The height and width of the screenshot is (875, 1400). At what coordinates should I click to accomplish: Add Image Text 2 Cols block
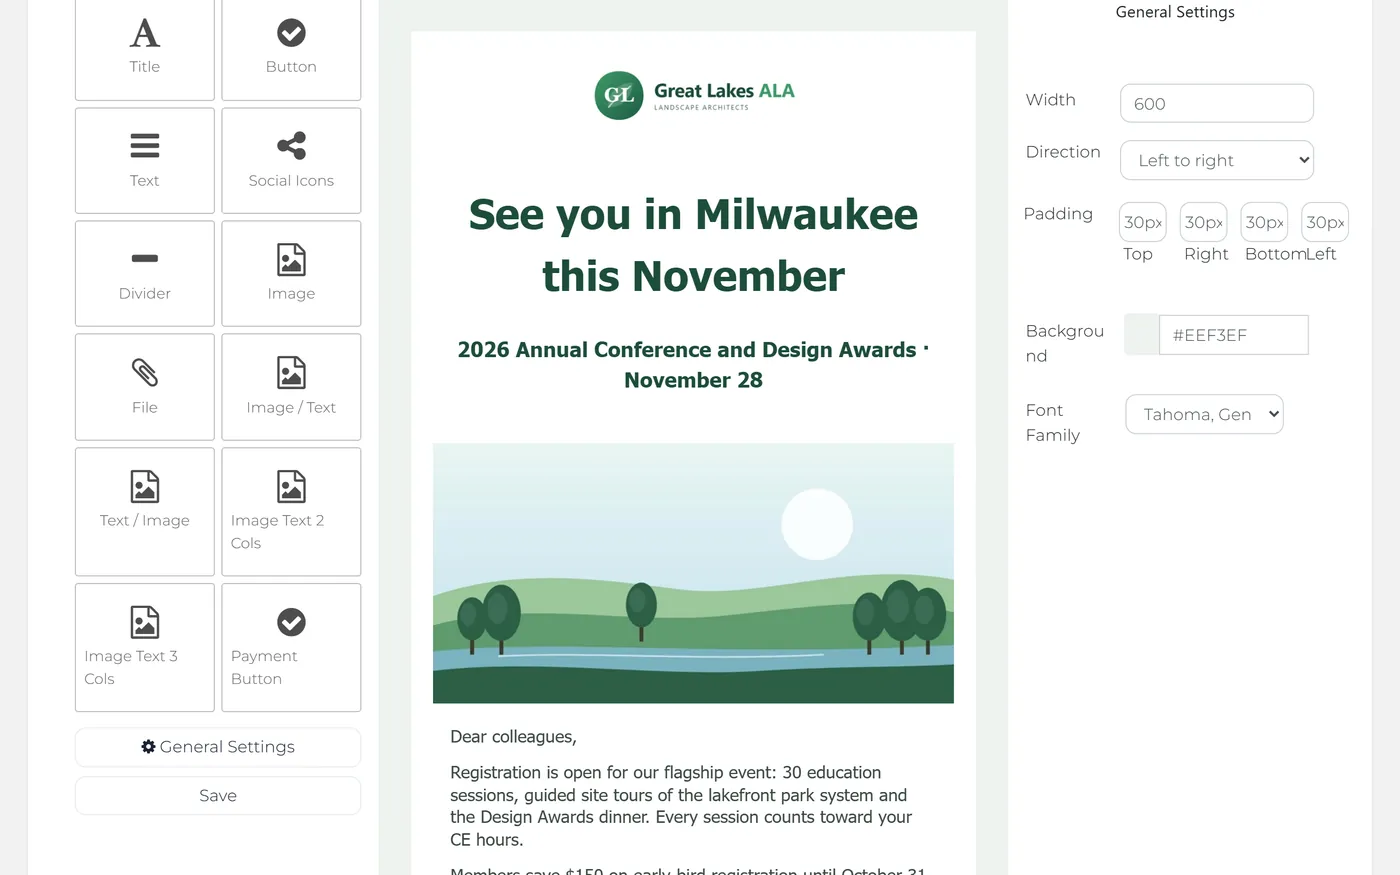pos(291,511)
